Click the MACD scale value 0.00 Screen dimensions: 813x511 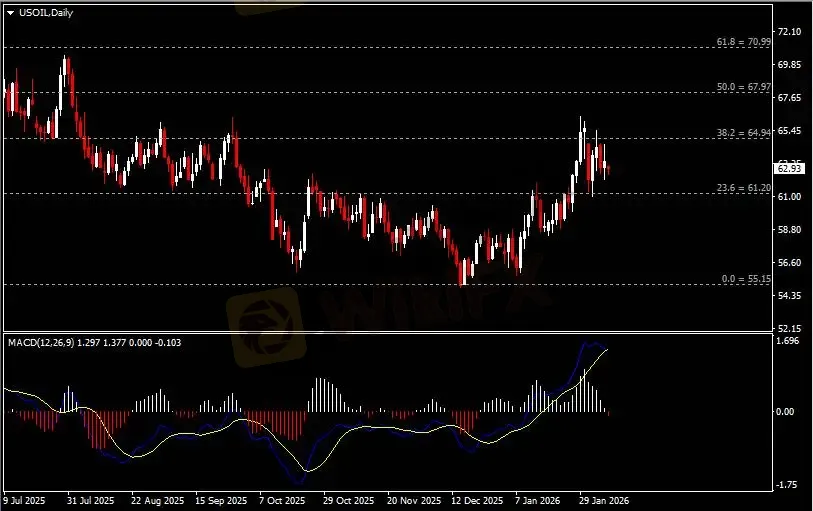785,411
